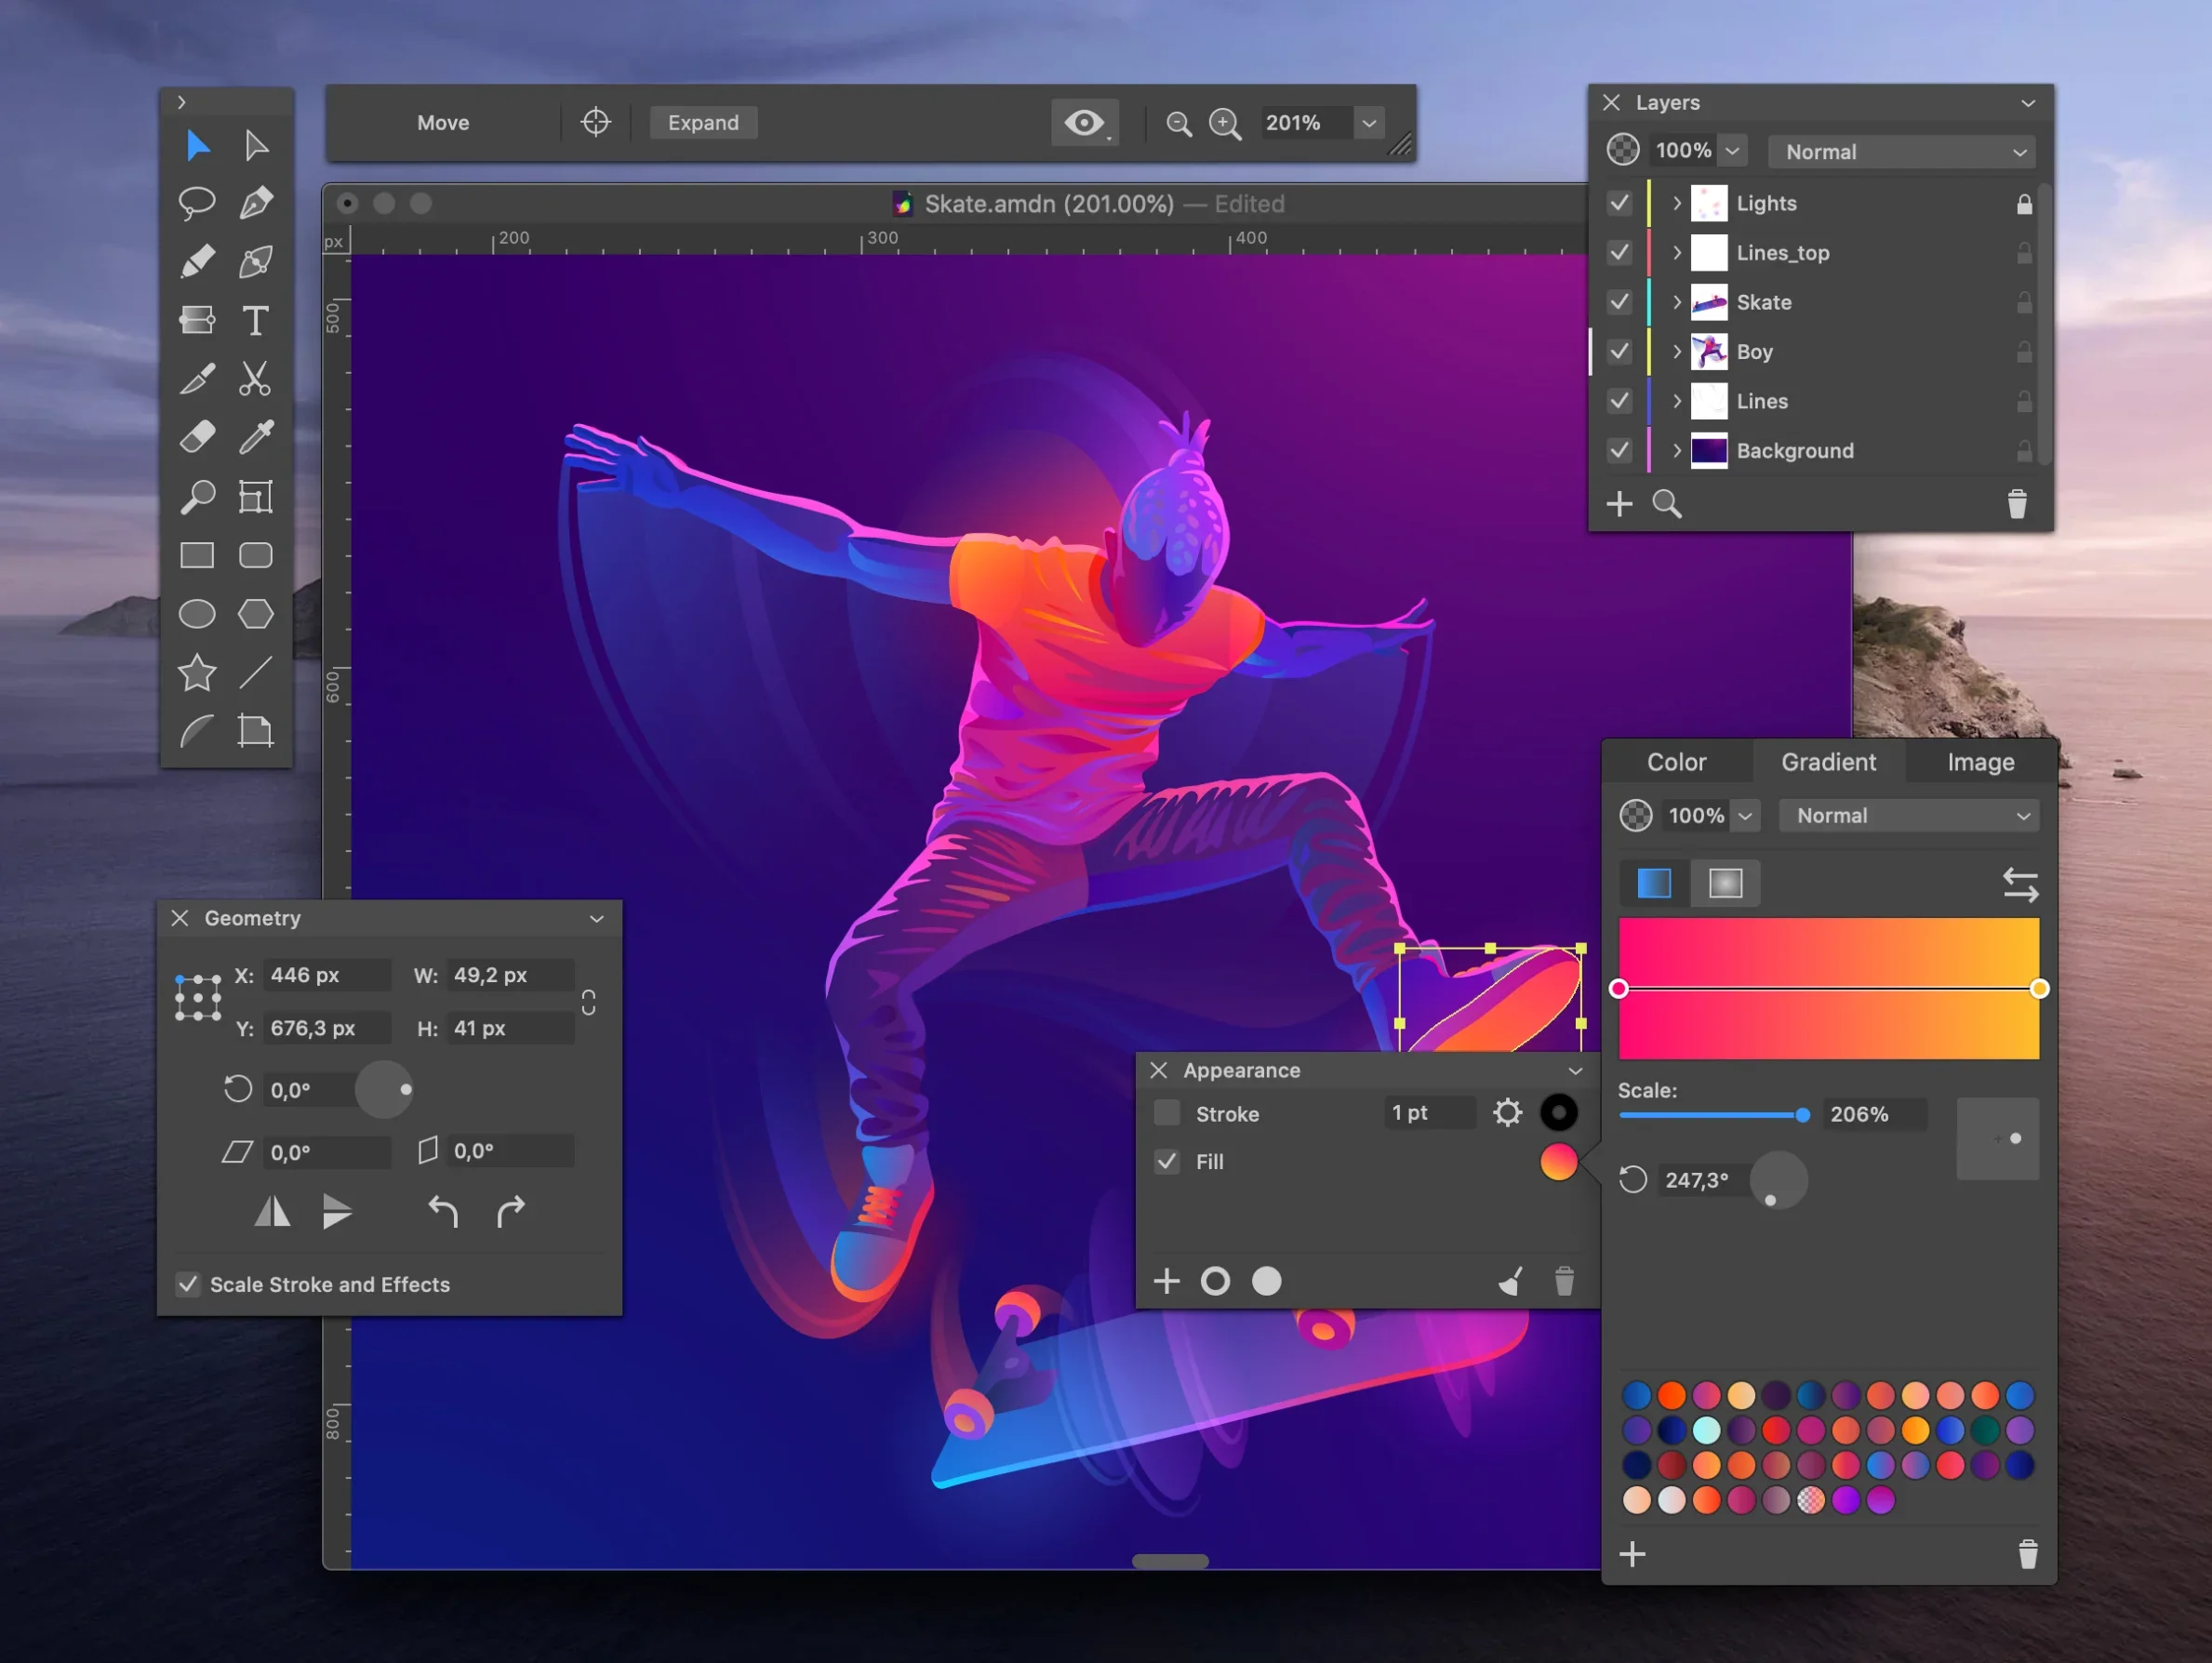This screenshot has width=2212, height=1663.
Task: Select a blue swatch from the palette
Action: tap(1637, 1394)
